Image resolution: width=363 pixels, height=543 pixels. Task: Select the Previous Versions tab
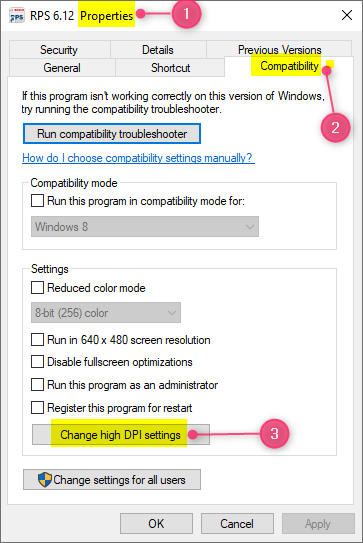coord(279,50)
